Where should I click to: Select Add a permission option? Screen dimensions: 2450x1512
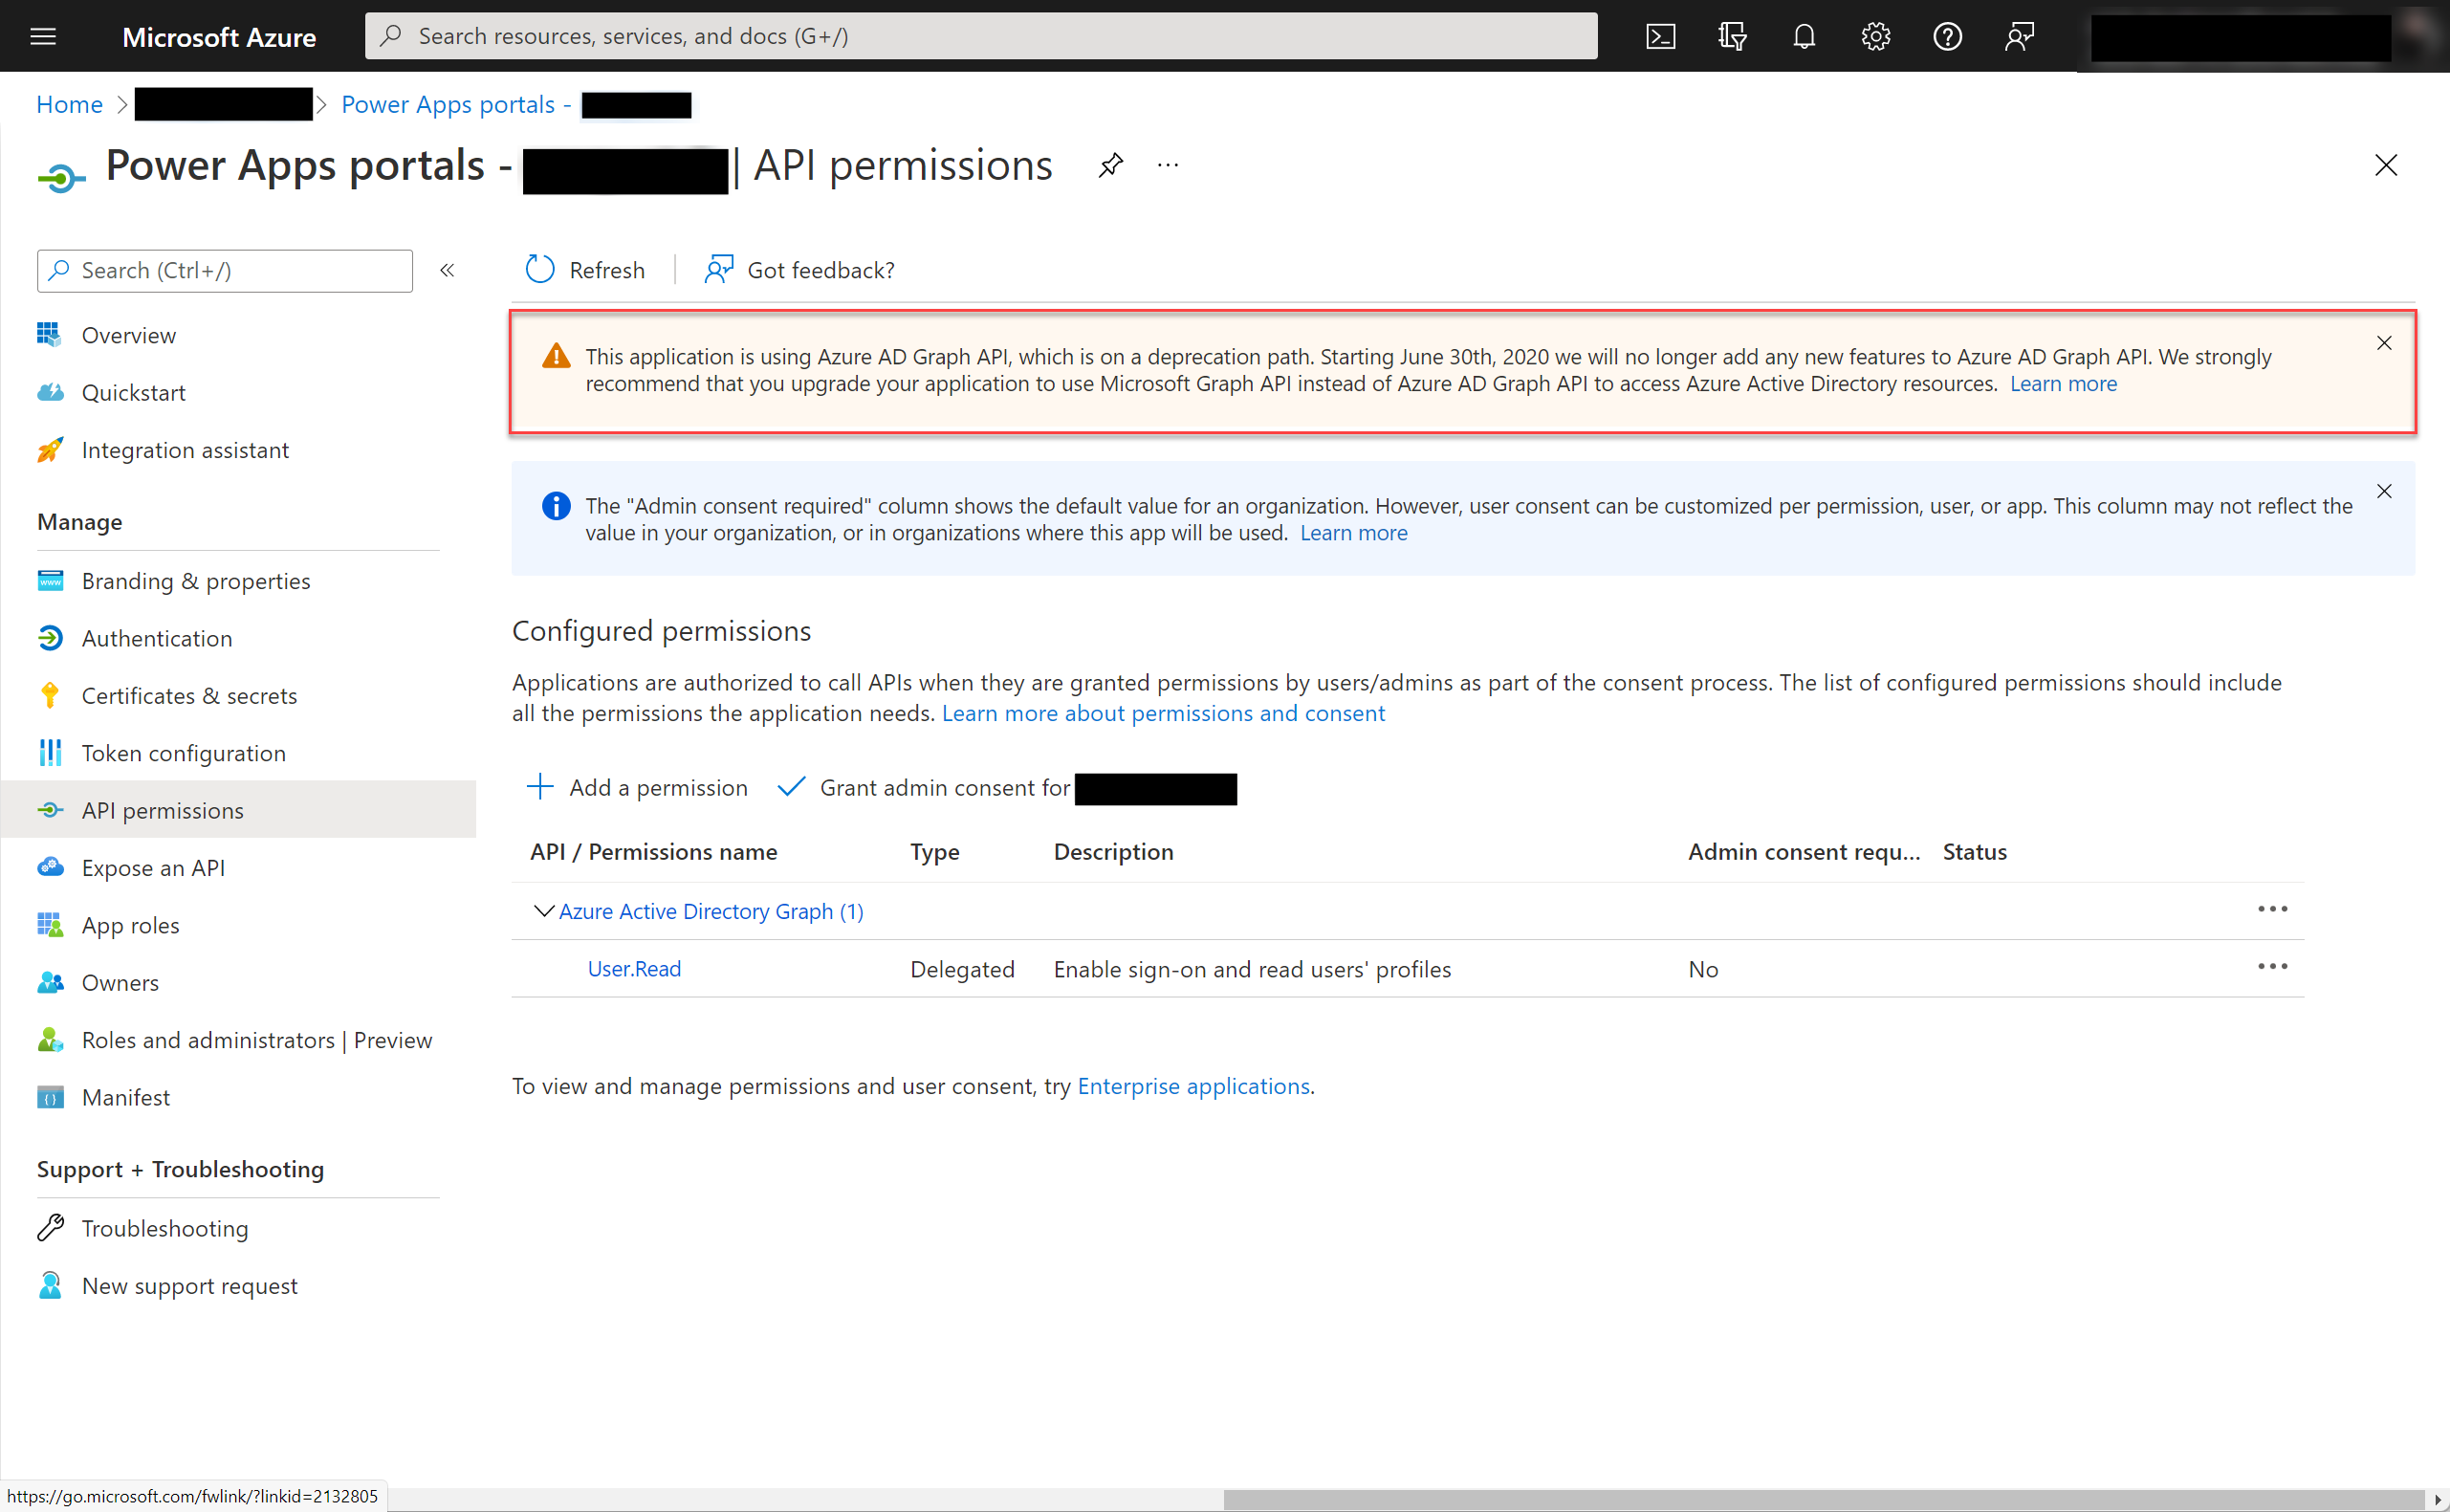[639, 787]
